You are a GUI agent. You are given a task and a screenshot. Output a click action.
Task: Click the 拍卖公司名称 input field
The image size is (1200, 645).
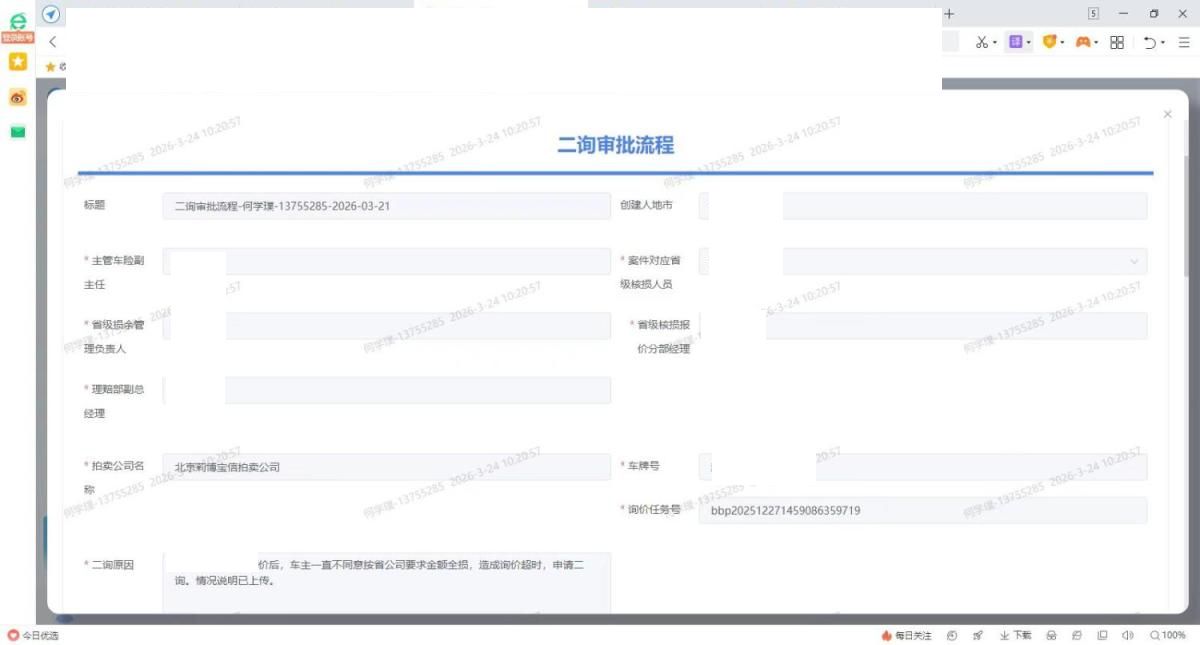click(x=386, y=467)
